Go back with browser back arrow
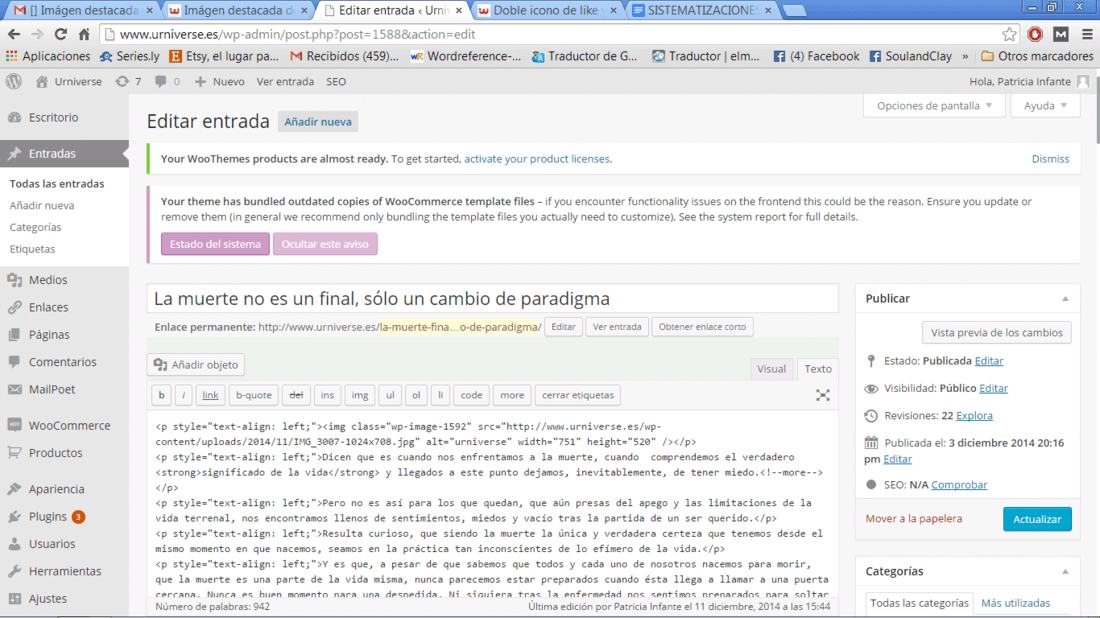Viewport: 1100px width, 618px height. coord(14,34)
